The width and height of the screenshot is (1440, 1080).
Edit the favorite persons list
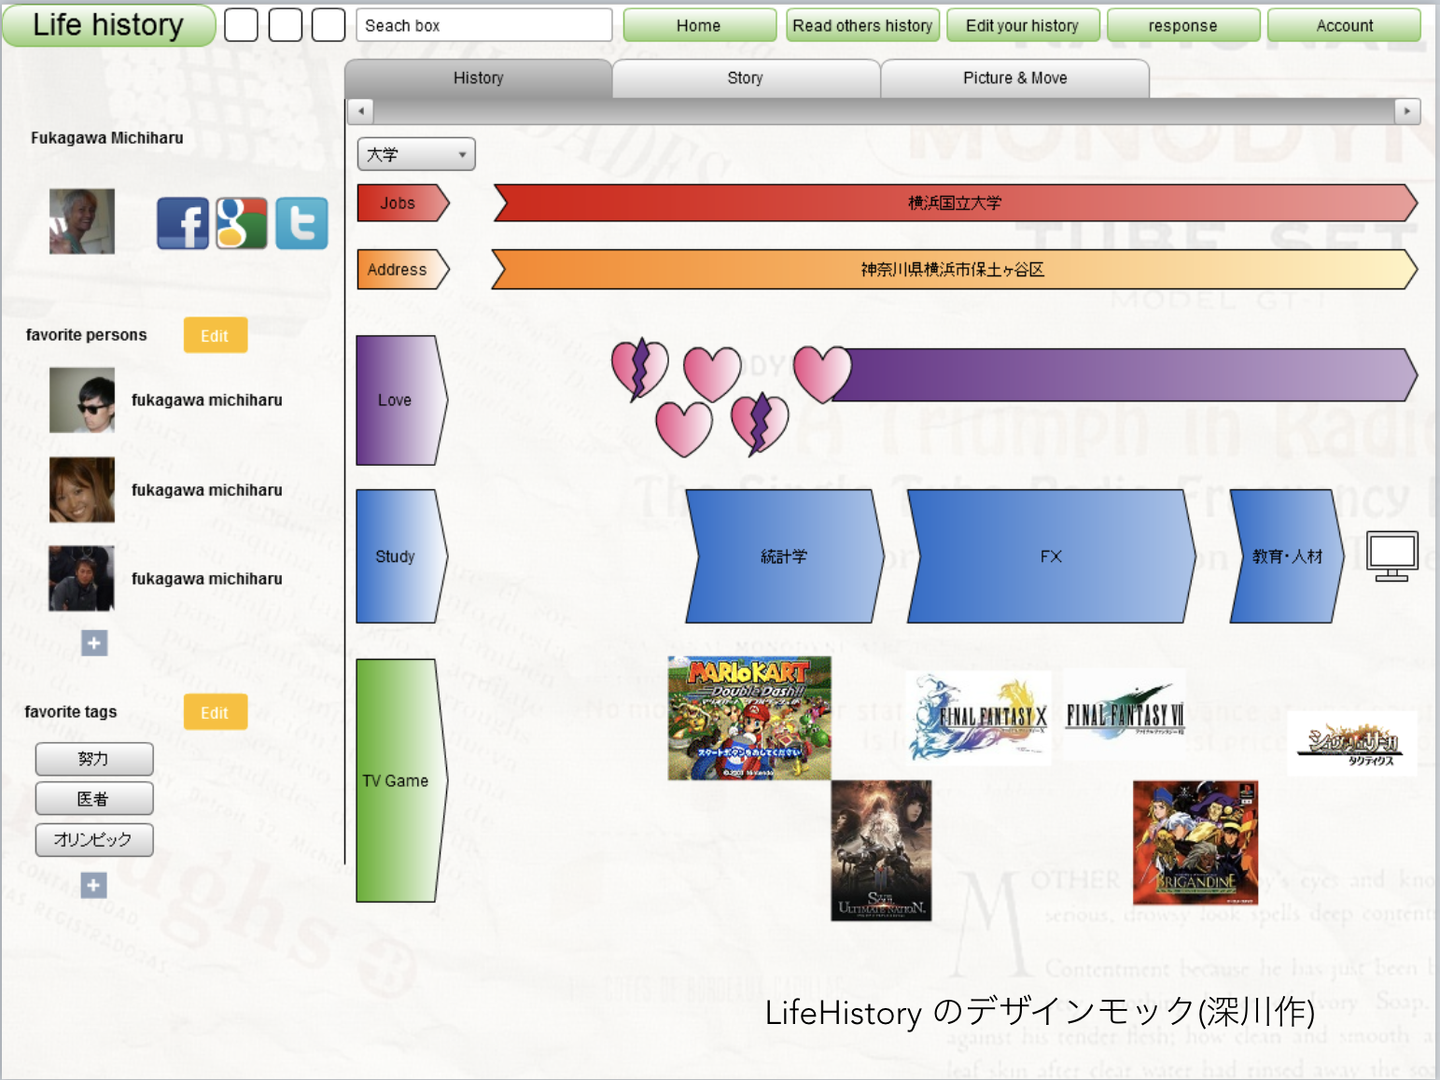215,336
